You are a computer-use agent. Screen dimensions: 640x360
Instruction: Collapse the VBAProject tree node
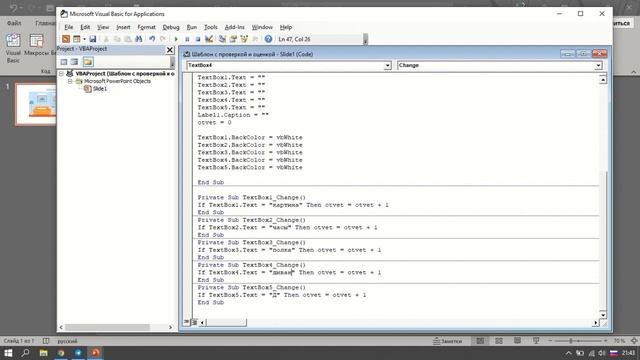(x=61, y=74)
